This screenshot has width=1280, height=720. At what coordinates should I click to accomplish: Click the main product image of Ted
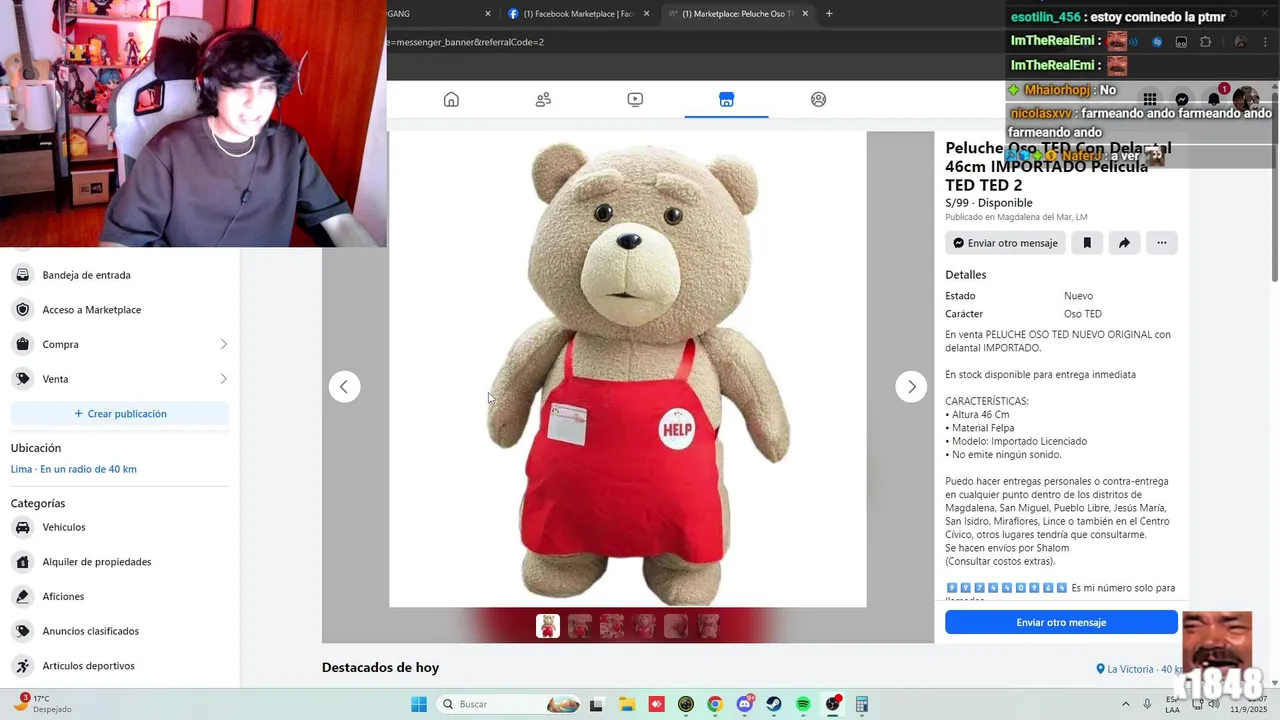click(628, 369)
